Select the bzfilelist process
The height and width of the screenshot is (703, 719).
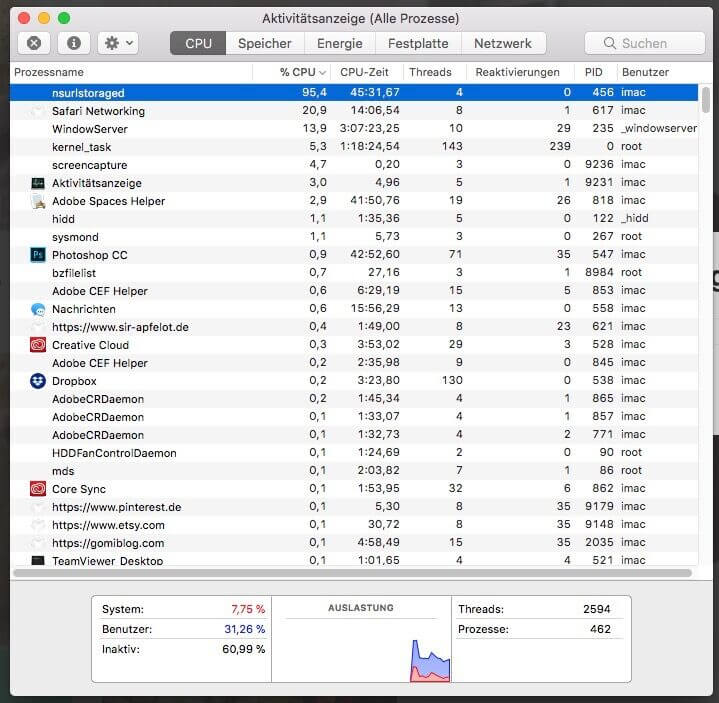pyautogui.click(x=74, y=273)
